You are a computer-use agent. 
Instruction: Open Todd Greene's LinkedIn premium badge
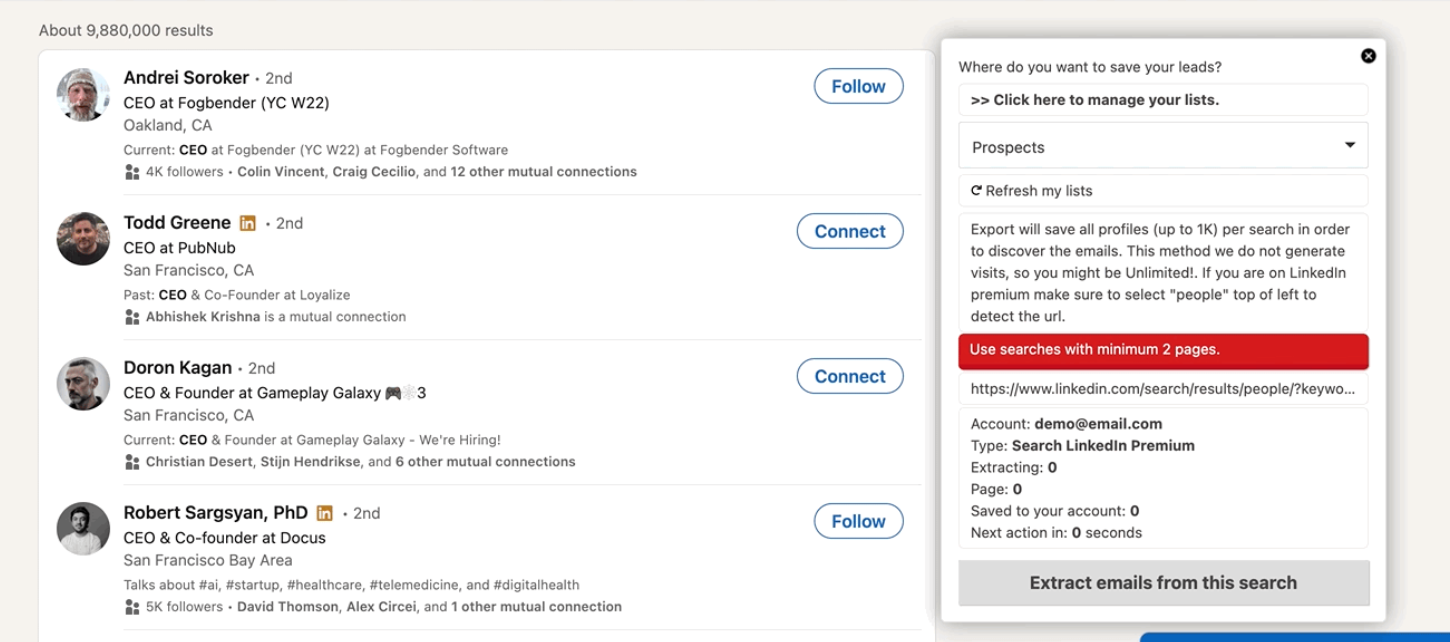(247, 223)
